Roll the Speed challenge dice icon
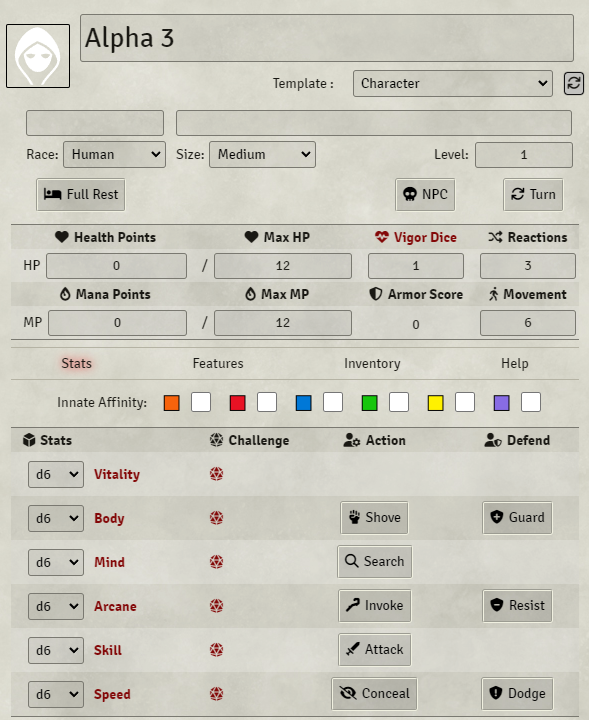Viewport: 589px width, 720px height. [216, 694]
